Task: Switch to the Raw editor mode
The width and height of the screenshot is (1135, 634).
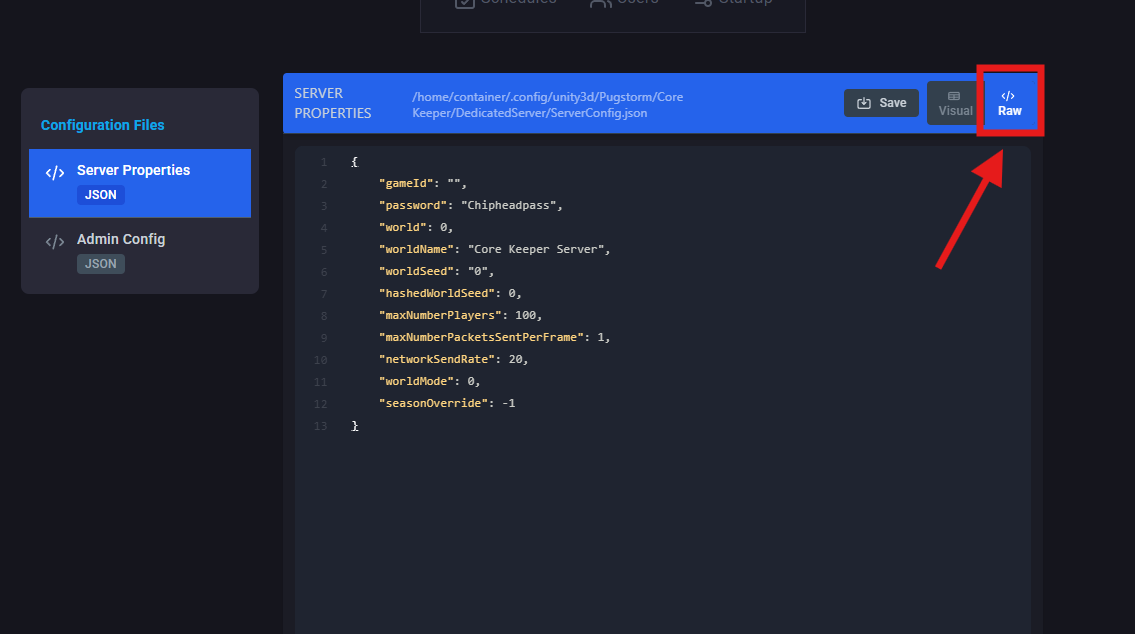Action: (x=1009, y=104)
